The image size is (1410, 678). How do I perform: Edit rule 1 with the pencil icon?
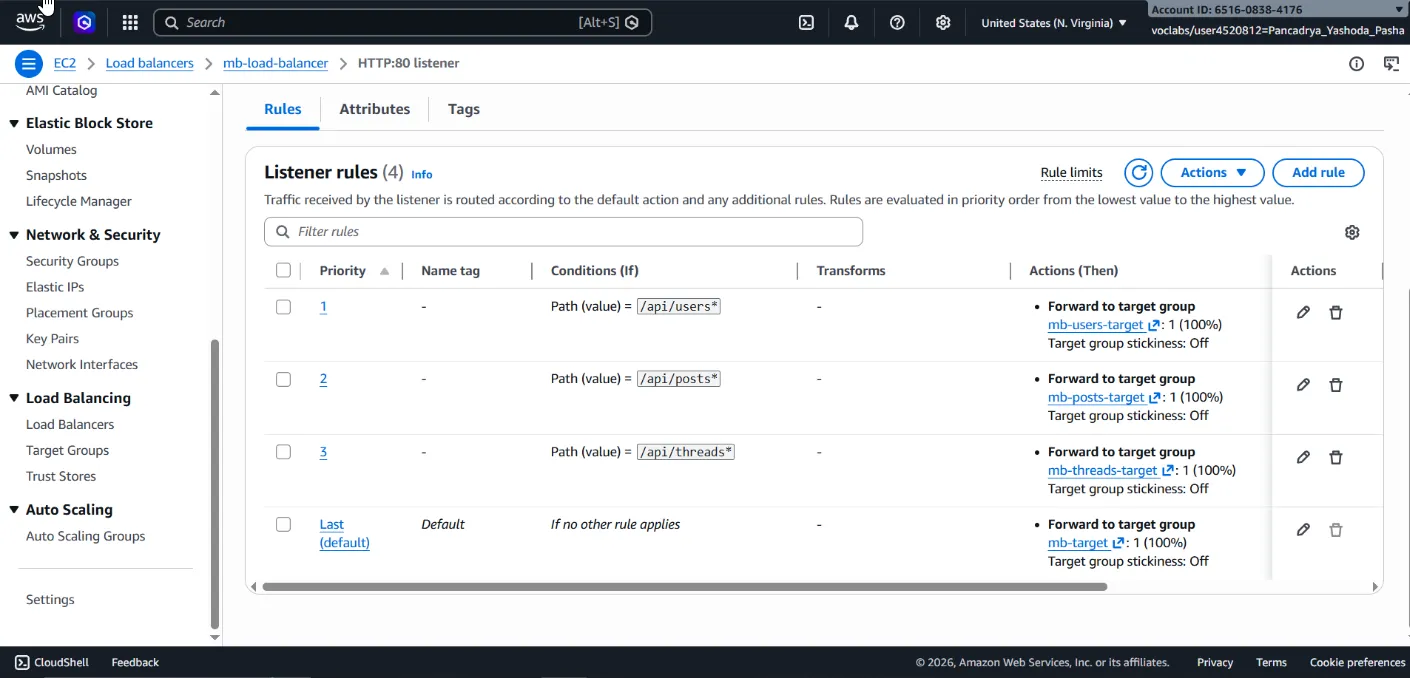pos(1303,312)
